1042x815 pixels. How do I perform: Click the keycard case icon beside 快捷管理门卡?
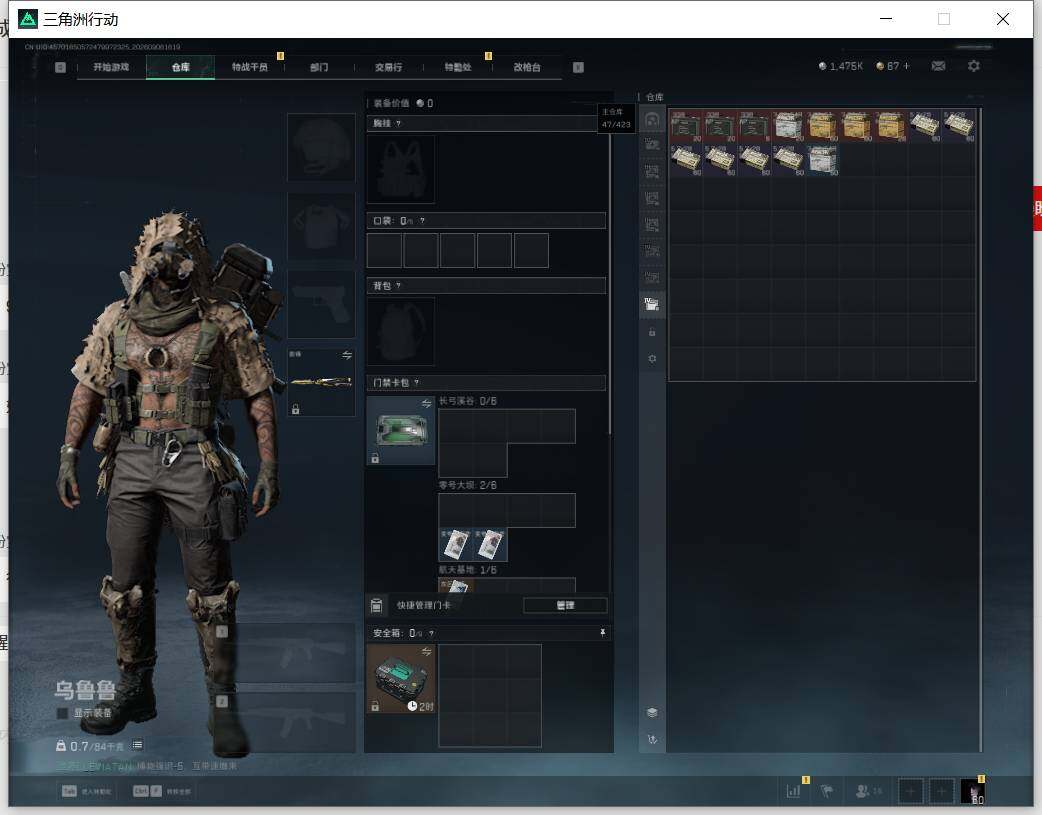coord(376,605)
